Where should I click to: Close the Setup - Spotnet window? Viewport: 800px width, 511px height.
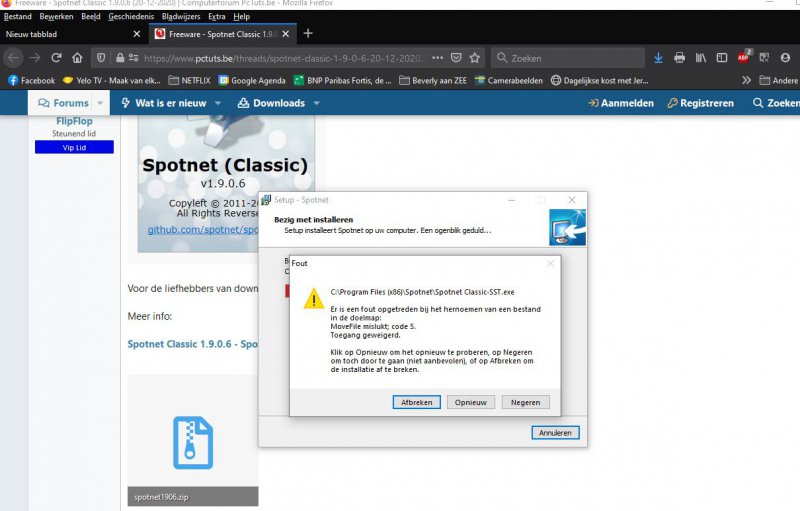572,200
